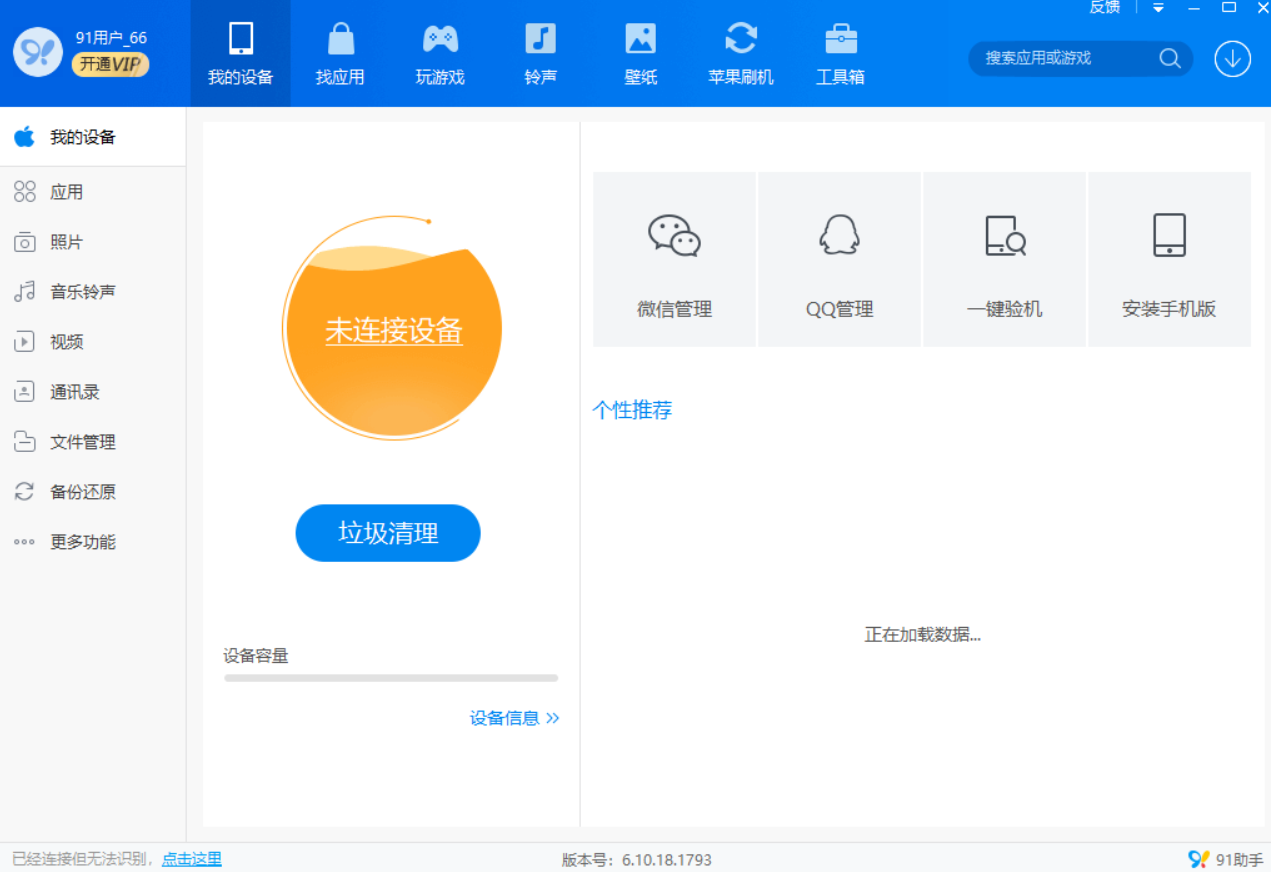Open the QQ management (QQ管理) tile

click(x=839, y=260)
